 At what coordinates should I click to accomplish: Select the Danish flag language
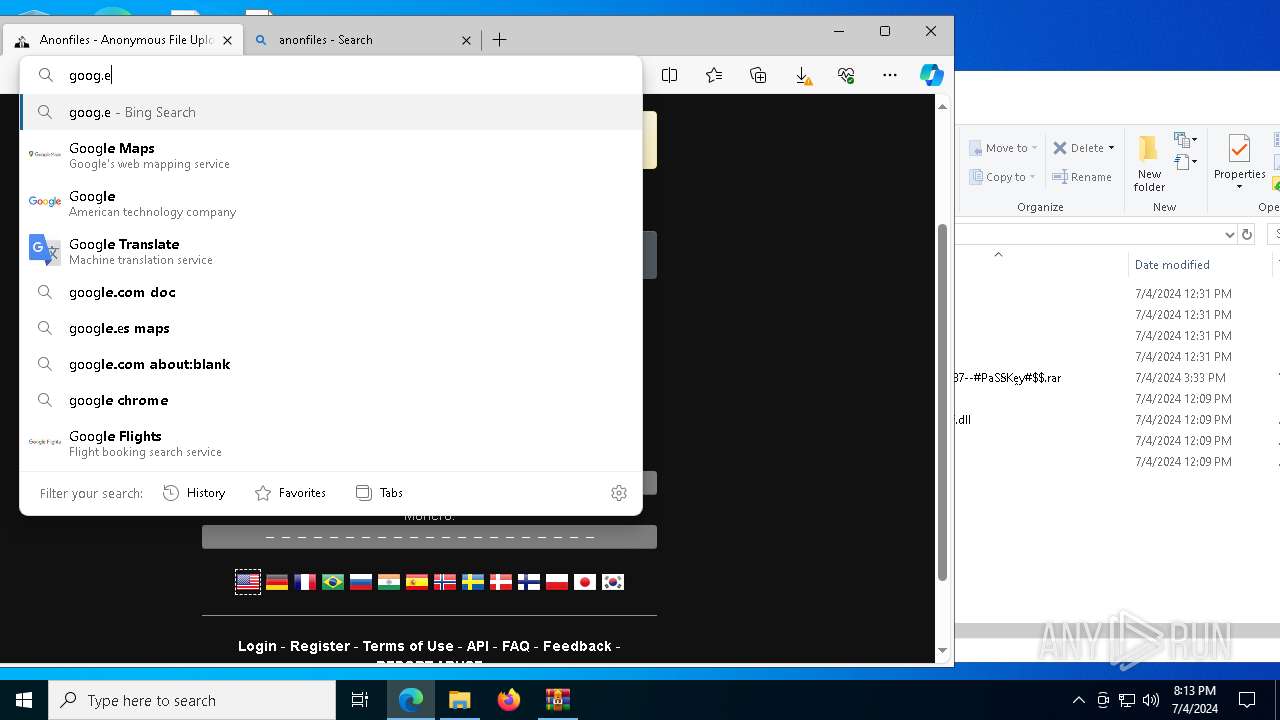(x=501, y=582)
